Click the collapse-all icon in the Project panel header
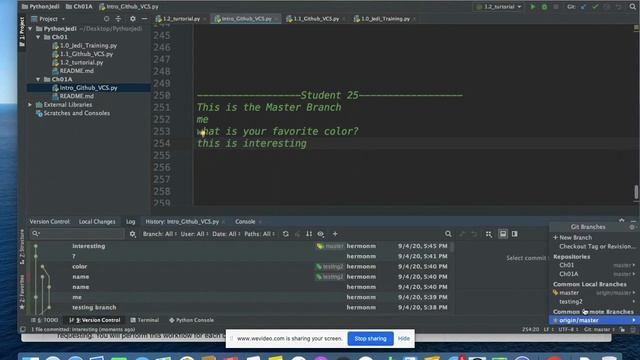Viewport: 640px width, 360px height. click(118, 19)
